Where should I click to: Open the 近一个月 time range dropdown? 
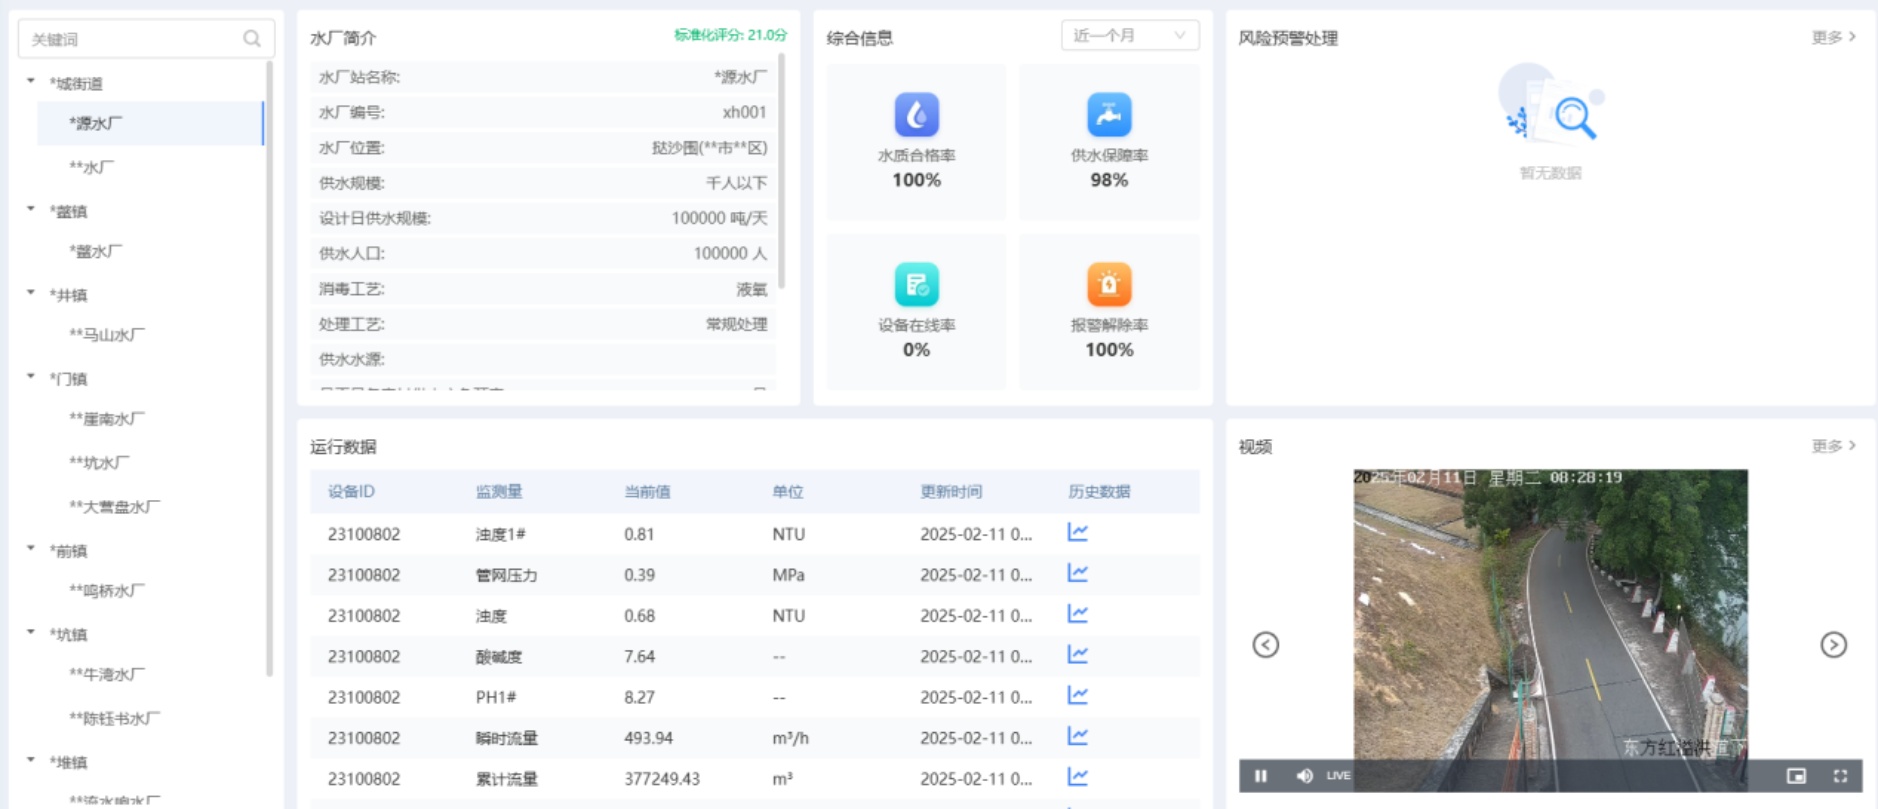tap(1128, 36)
